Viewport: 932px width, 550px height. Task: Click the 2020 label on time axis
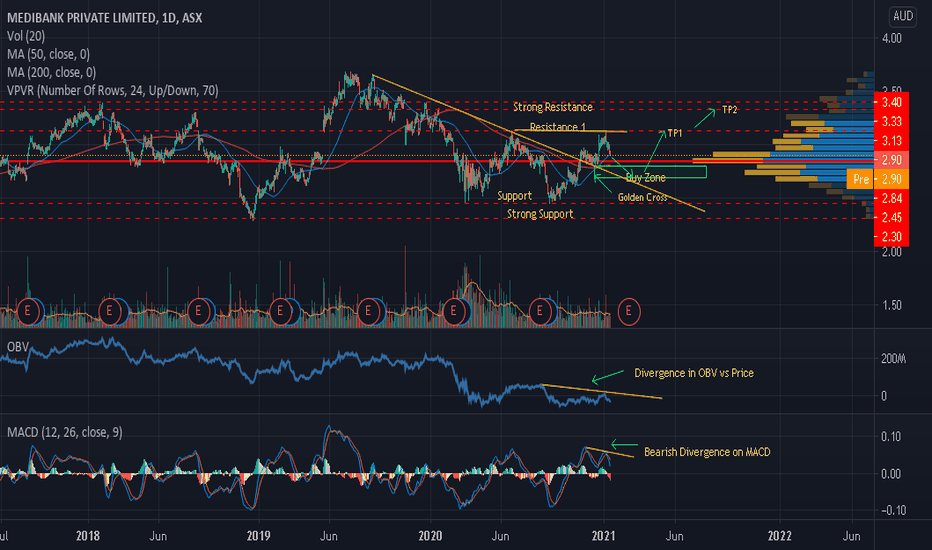pos(430,536)
